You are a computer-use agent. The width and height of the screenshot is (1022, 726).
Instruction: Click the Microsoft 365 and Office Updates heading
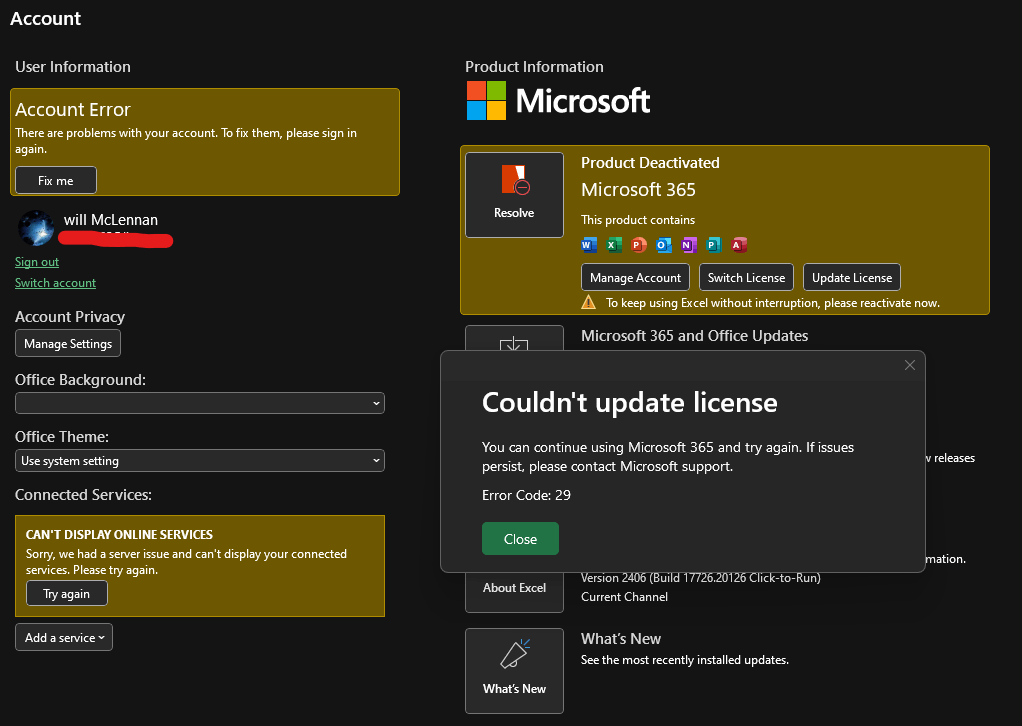point(695,336)
